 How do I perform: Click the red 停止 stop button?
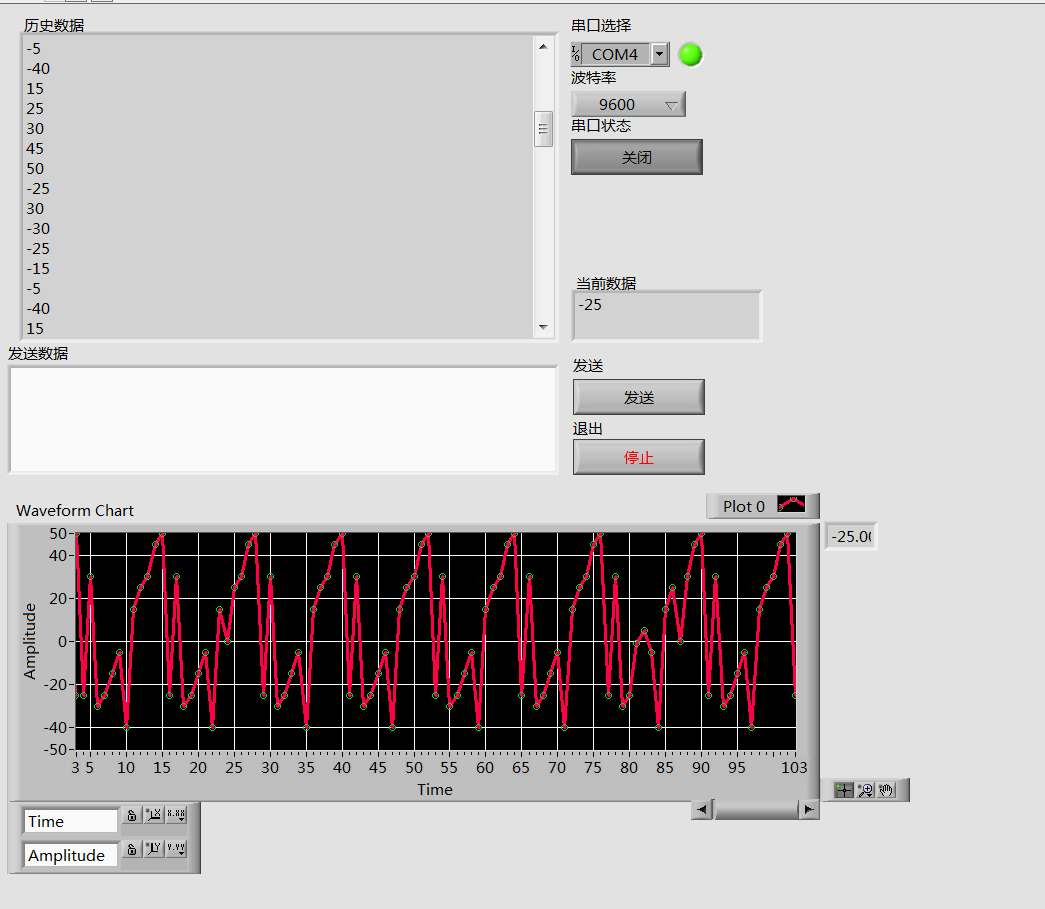point(638,457)
